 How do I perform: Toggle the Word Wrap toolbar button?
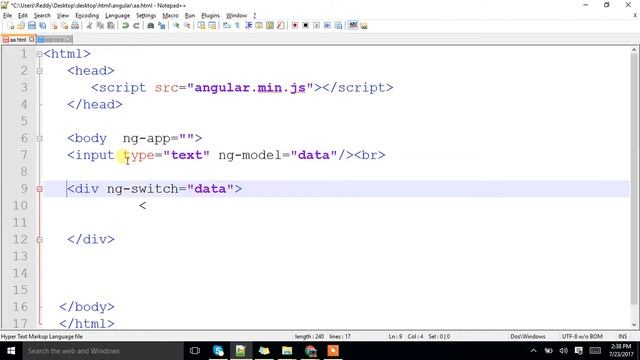pyautogui.click(x=227, y=26)
